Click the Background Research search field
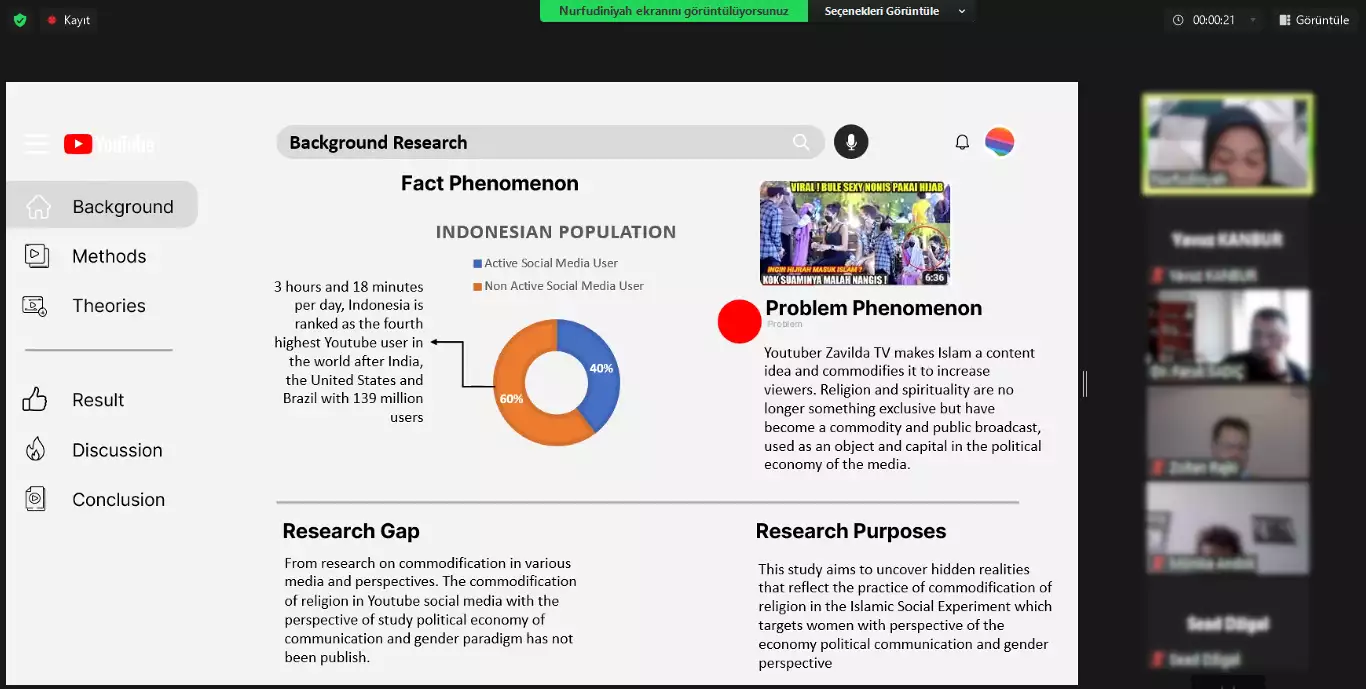The height and width of the screenshot is (689, 1366). [x=530, y=143]
